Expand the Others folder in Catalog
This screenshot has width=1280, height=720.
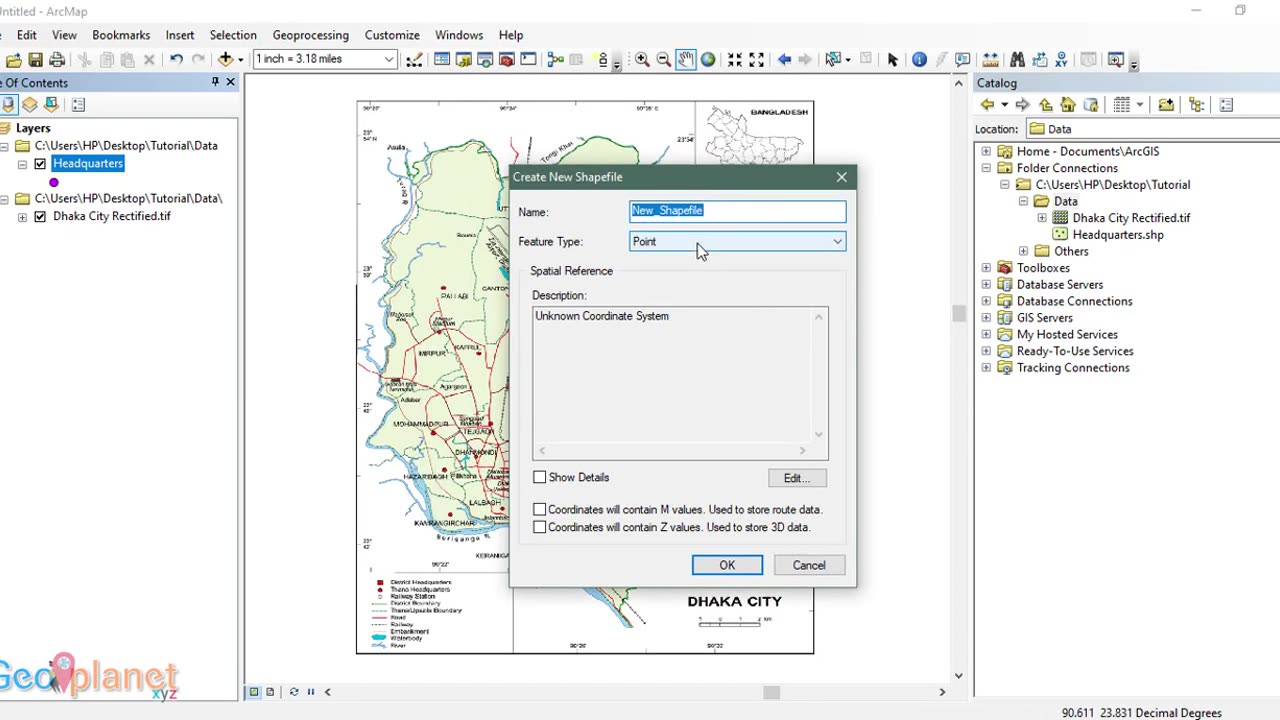coord(1023,251)
